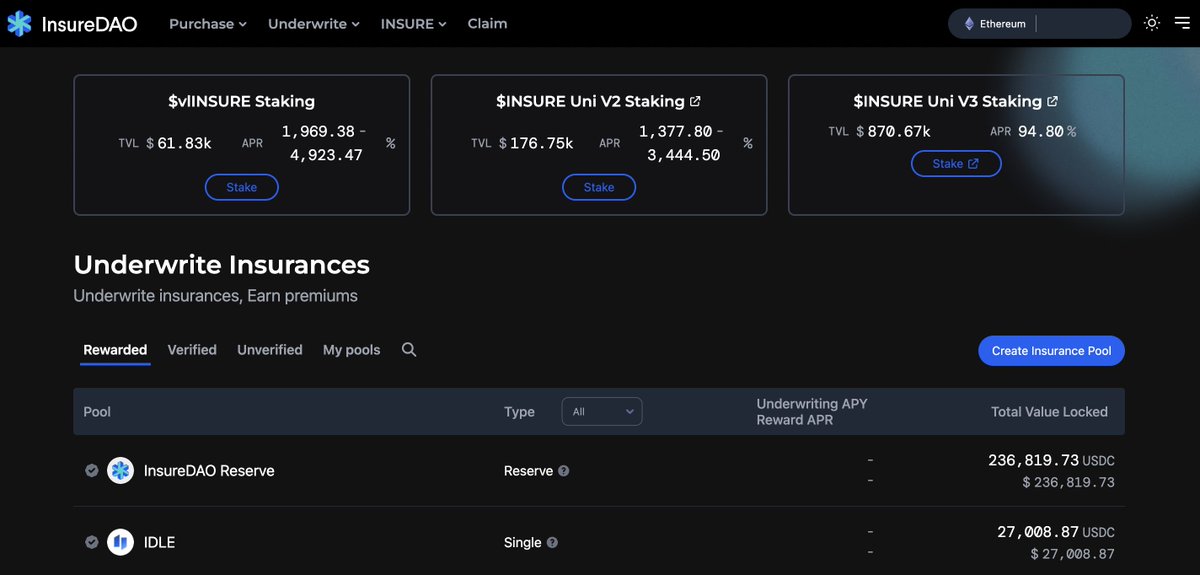Click the $vlINSURE Staking title
1200x575 pixels.
click(x=241, y=101)
